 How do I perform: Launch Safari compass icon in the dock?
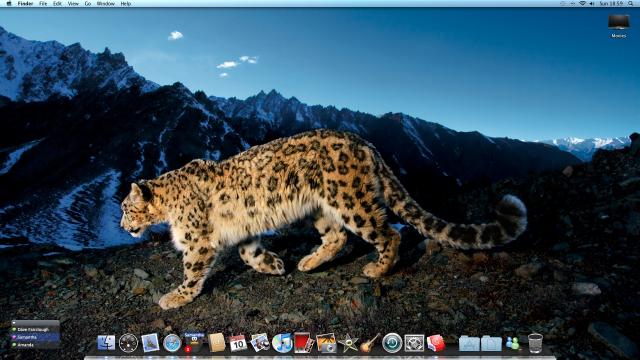[x=172, y=343]
